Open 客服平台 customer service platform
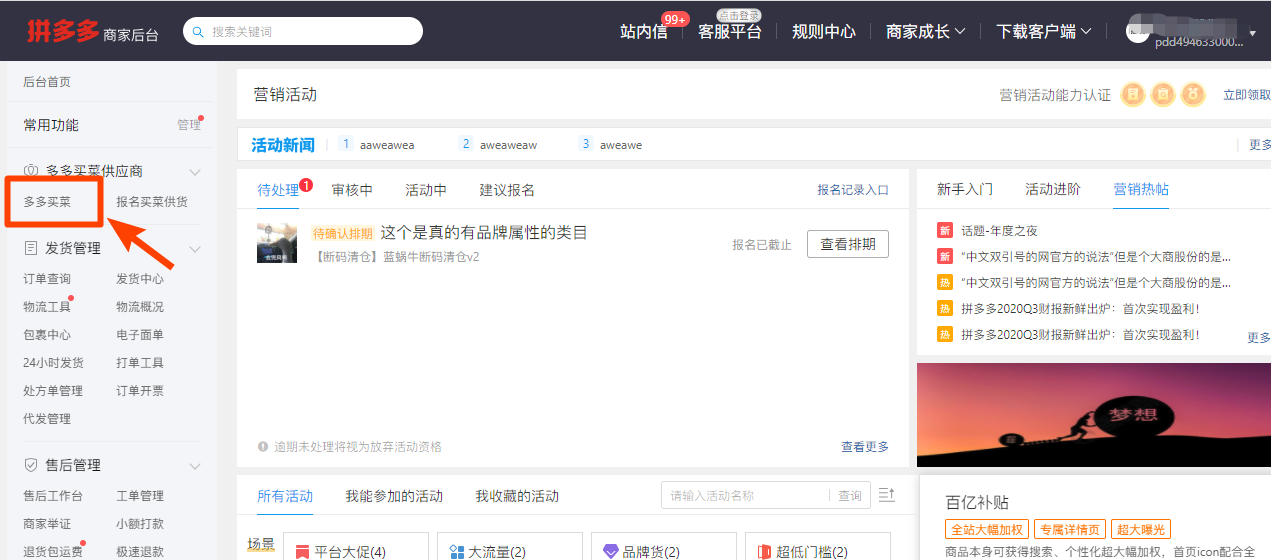 (x=729, y=31)
